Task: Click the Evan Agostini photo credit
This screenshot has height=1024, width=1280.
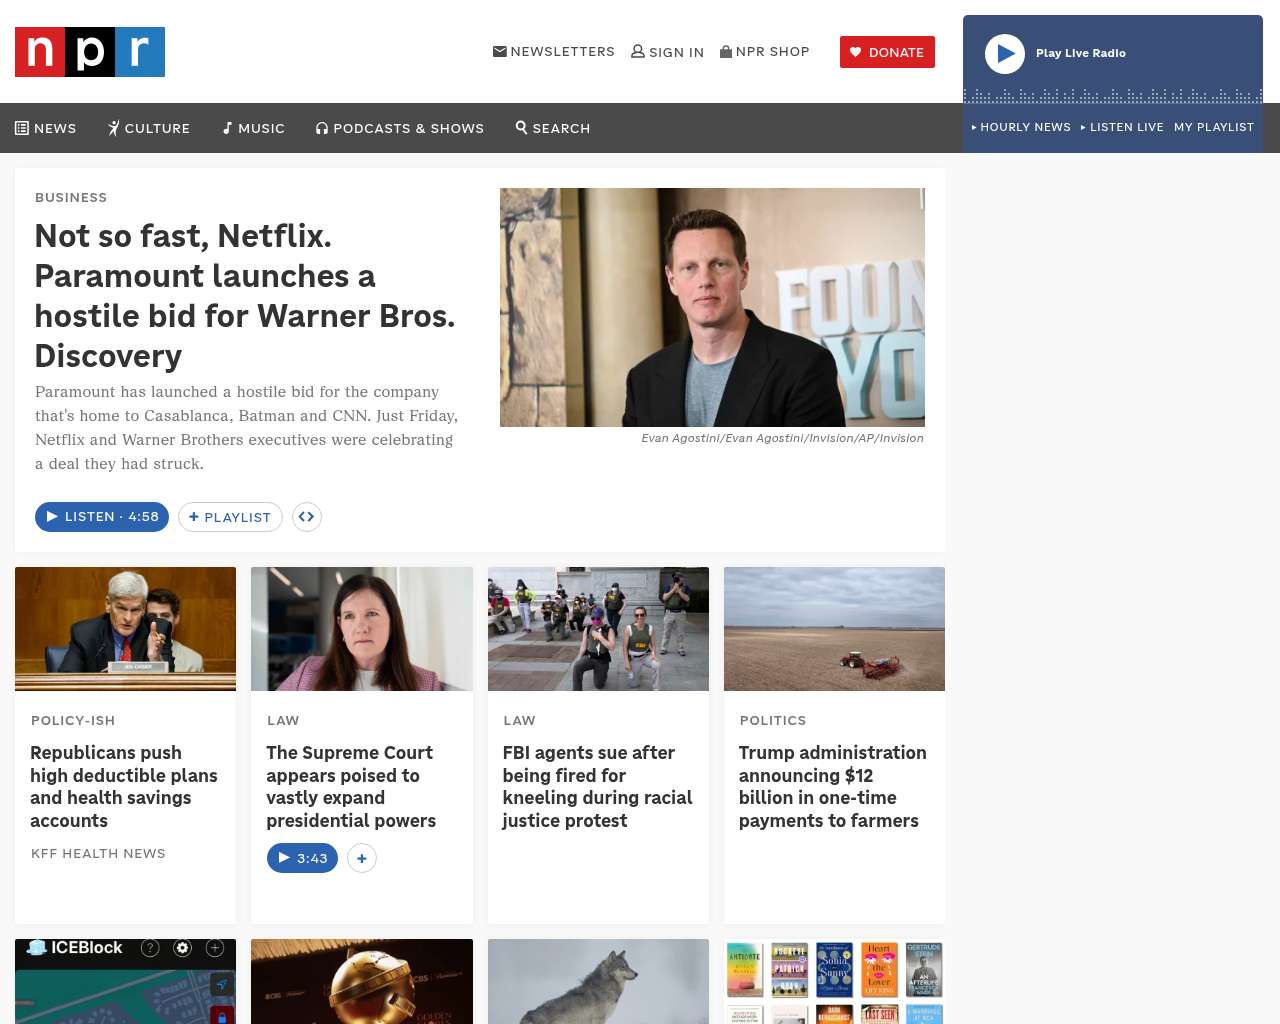Action: coord(782,438)
